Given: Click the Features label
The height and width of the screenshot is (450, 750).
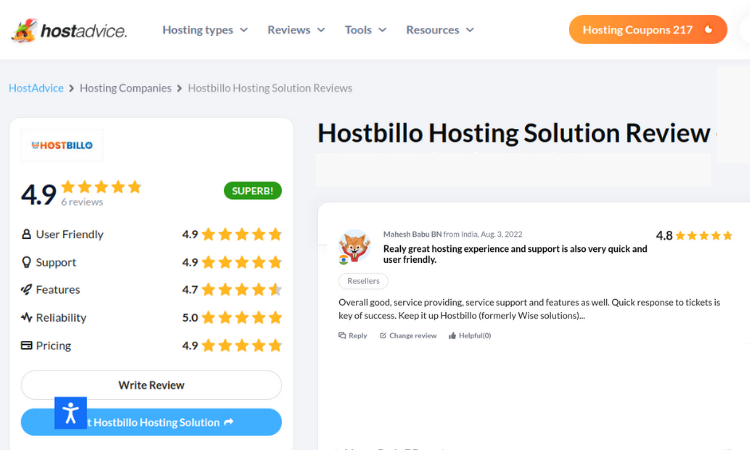Looking at the screenshot, I should point(58,290).
